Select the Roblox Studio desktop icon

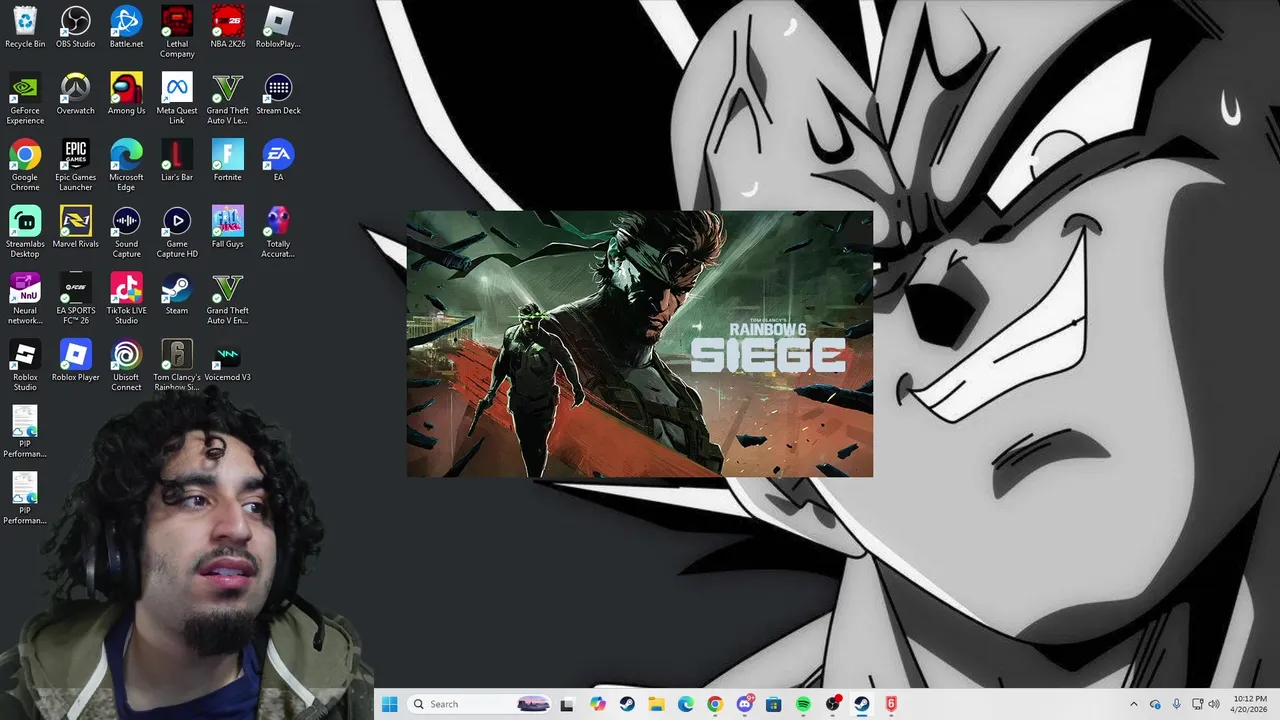click(25, 365)
